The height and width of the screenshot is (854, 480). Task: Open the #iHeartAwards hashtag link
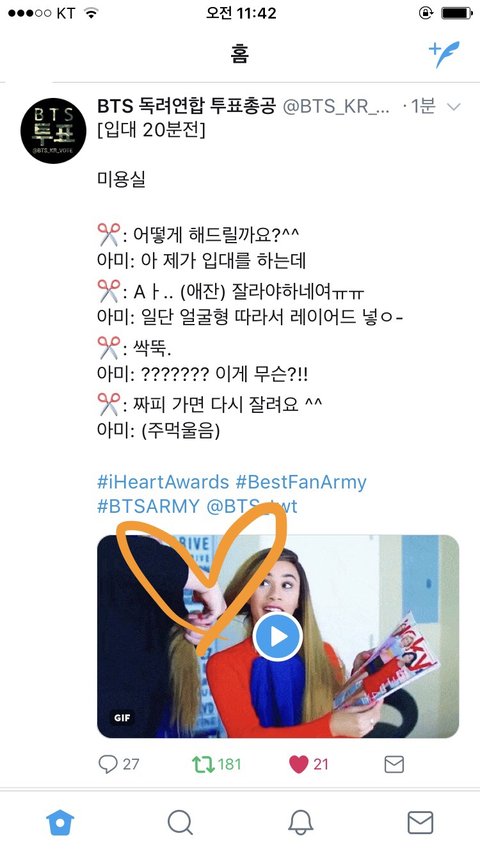click(163, 482)
